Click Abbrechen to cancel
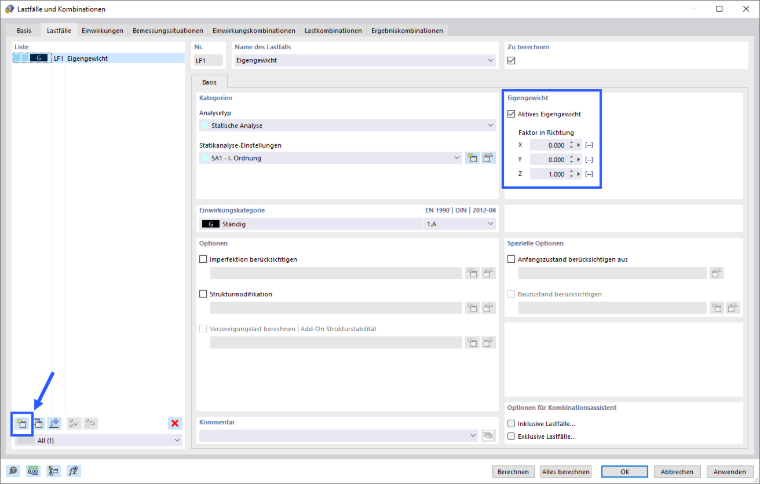Viewport: 760px width, 484px height. (x=677, y=471)
